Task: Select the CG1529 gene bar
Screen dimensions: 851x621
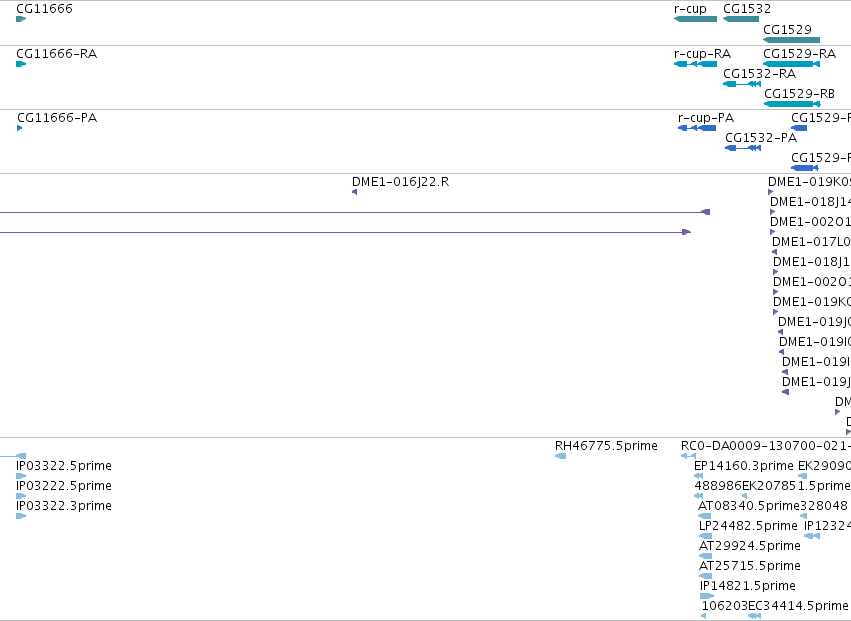Action: pyautogui.click(x=791, y=40)
